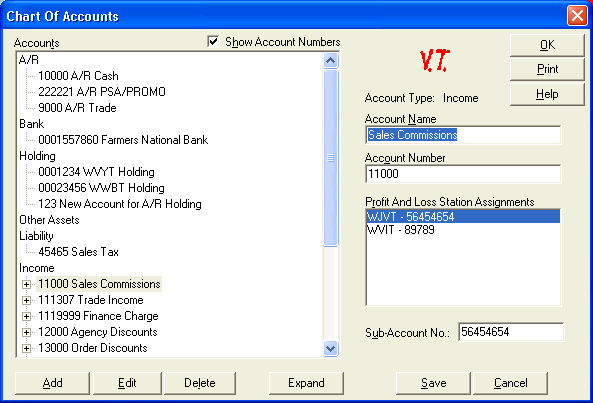
Task: Click the Delete button
Action: [200, 383]
